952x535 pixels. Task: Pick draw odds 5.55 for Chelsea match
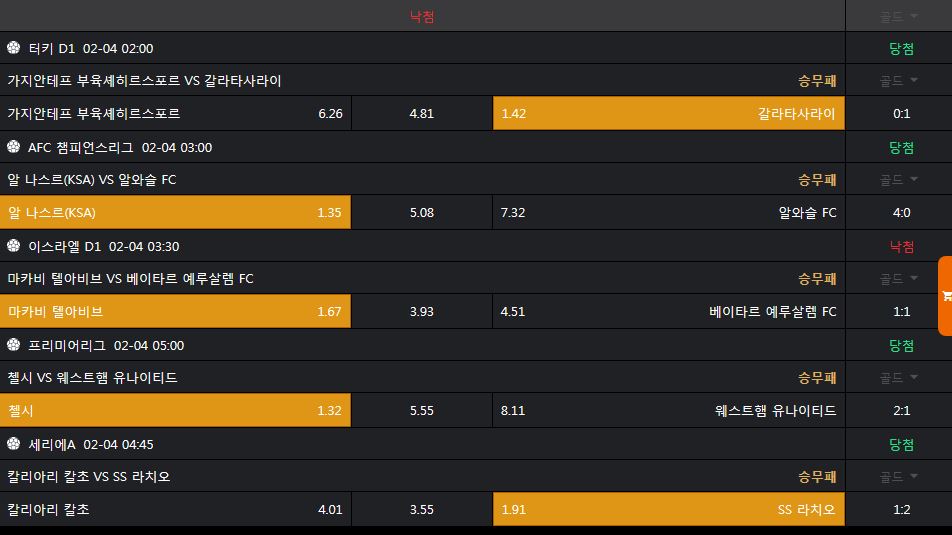[422, 411]
